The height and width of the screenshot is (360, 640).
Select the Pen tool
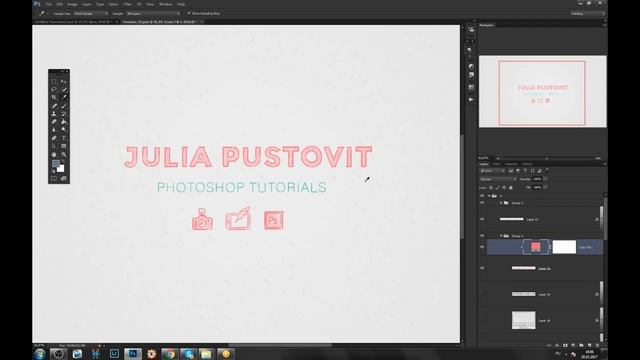pyautogui.click(x=54, y=138)
